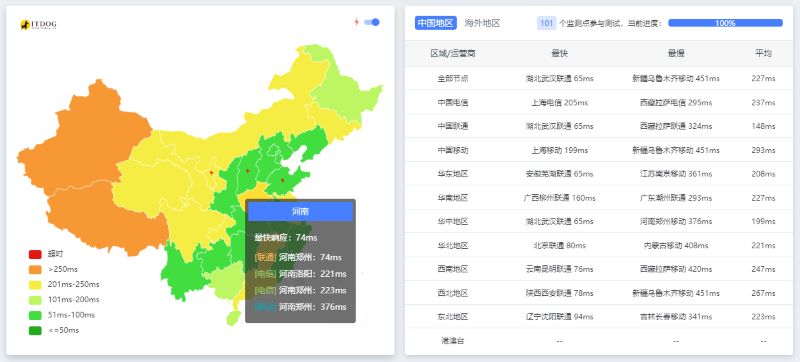This screenshot has height=362, width=800.
Task: Click 河南郑州 223ms tooltip entry
Action: [300, 290]
